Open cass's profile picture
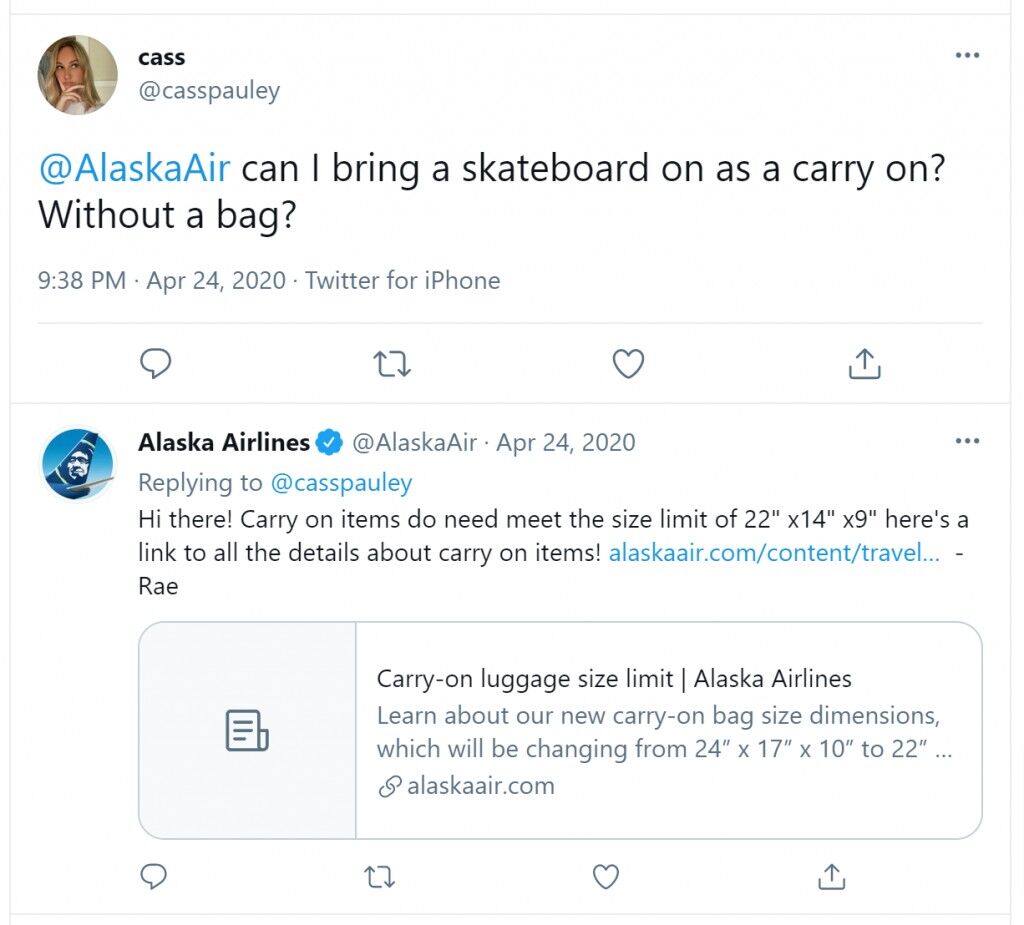Image resolution: width=1024 pixels, height=925 pixels. [x=78, y=75]
